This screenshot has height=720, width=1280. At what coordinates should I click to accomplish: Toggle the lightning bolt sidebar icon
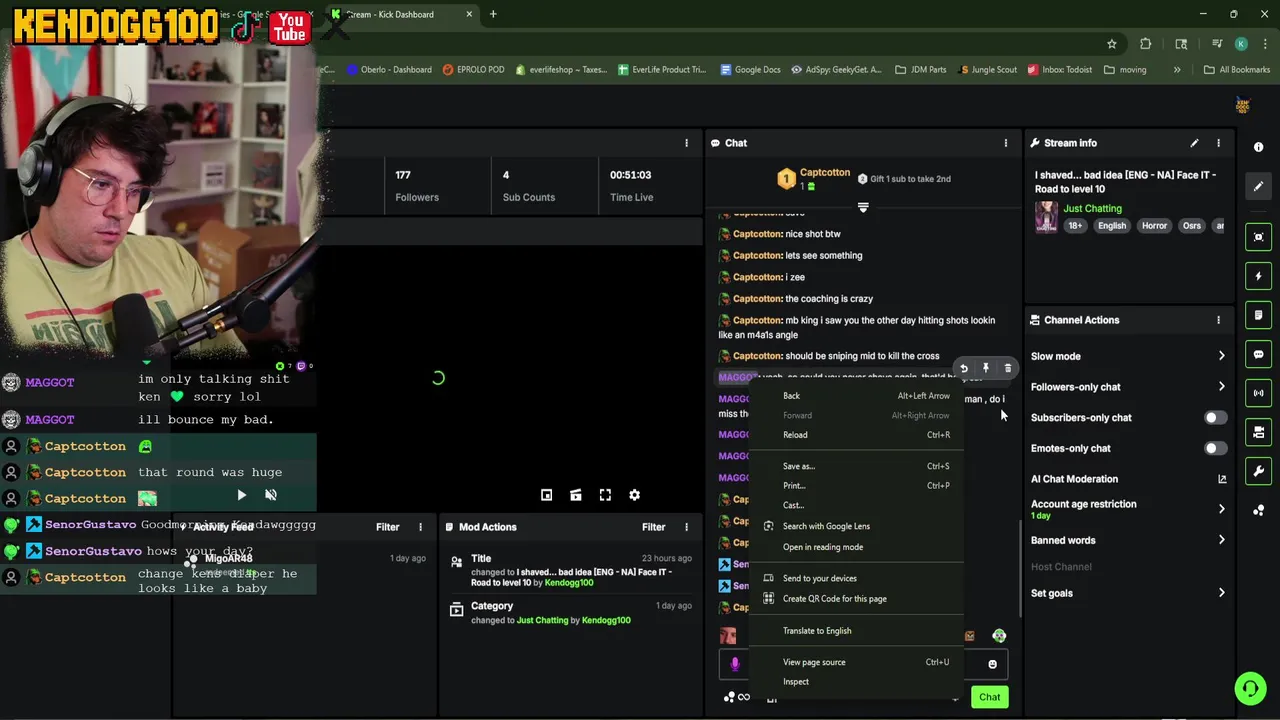(x=1258, y=276)
